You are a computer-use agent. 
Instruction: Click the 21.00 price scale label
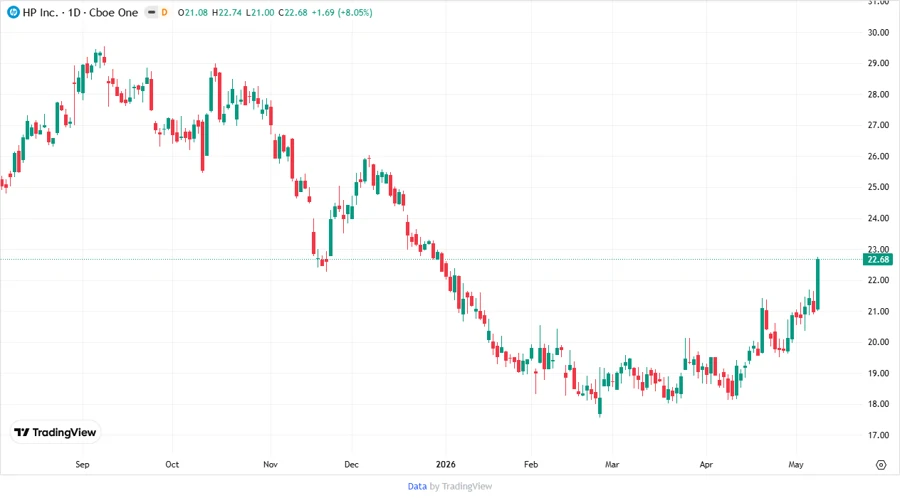[x=878, y=311]
